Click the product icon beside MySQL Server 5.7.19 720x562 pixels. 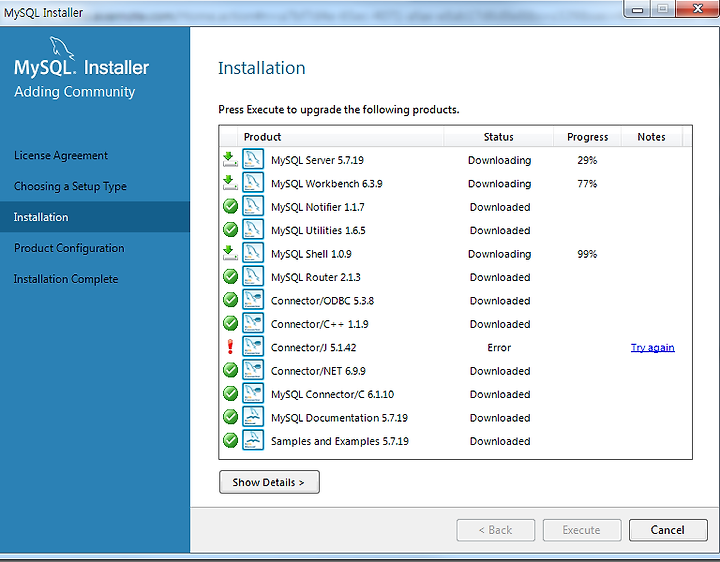click(x=253, y=160)
